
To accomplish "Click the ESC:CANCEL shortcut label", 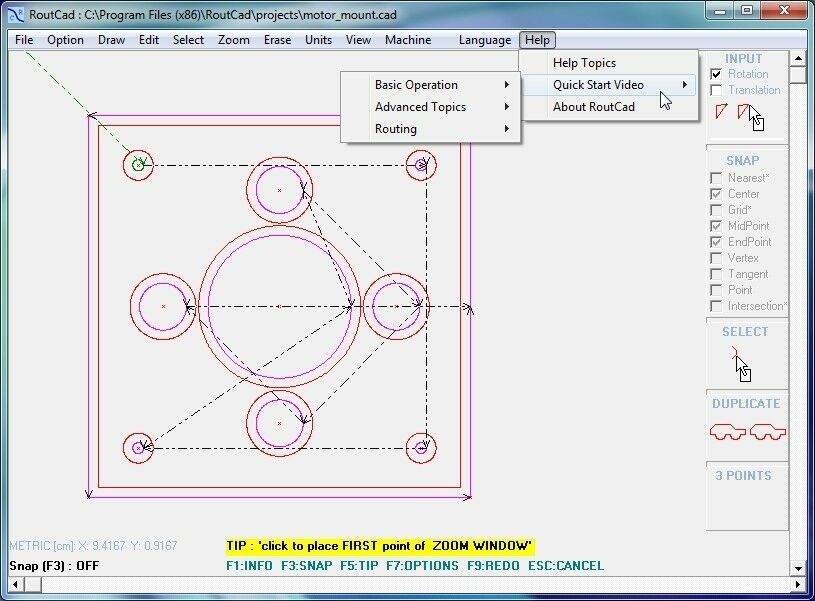I will point(566,566).
